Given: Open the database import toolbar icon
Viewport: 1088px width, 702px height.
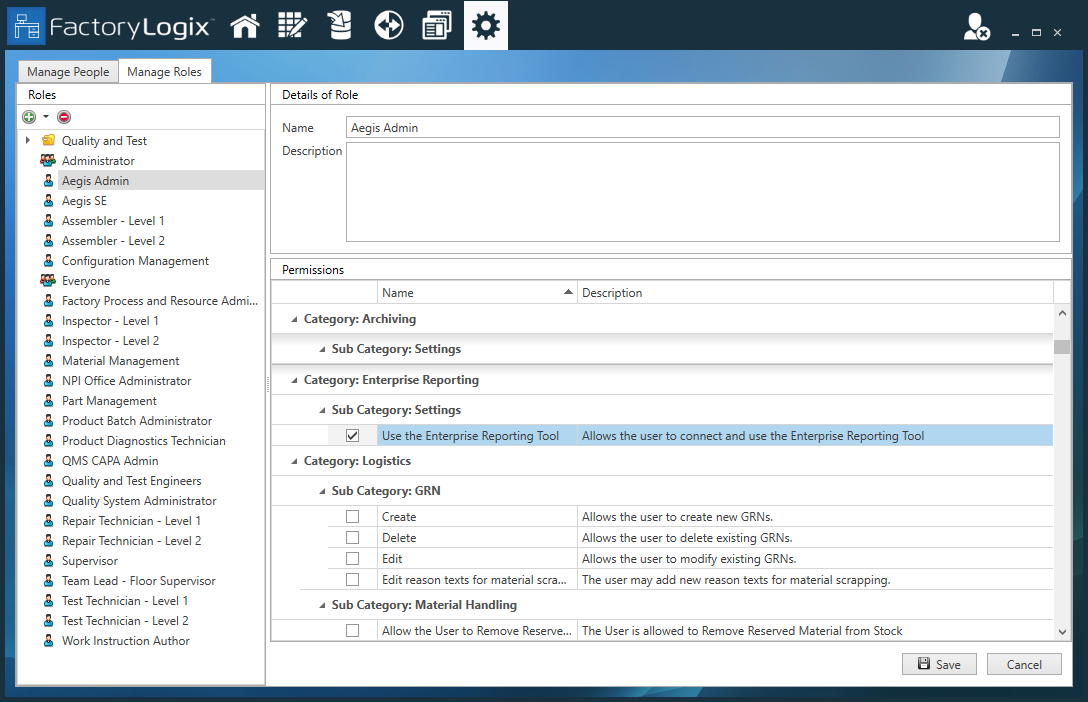Looking at the screenshot, I should tap(340, 25).
